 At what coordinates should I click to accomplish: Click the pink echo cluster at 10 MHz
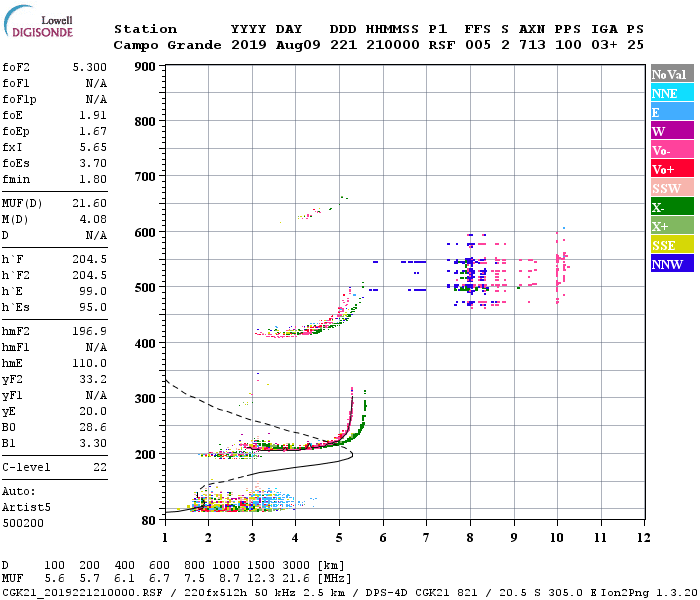pos(561,266)
